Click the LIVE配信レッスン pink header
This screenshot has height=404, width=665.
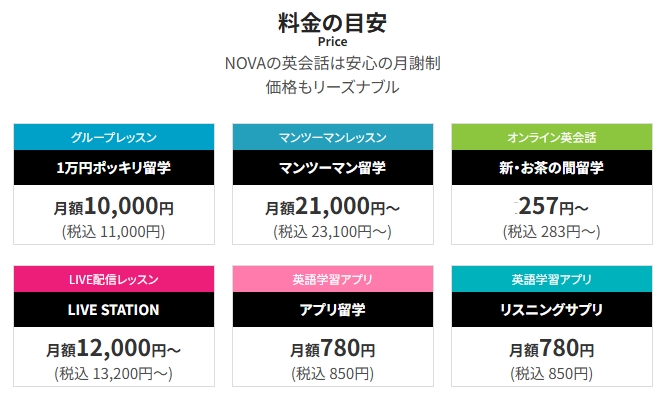pyautogui.click(x=114, y=279)
